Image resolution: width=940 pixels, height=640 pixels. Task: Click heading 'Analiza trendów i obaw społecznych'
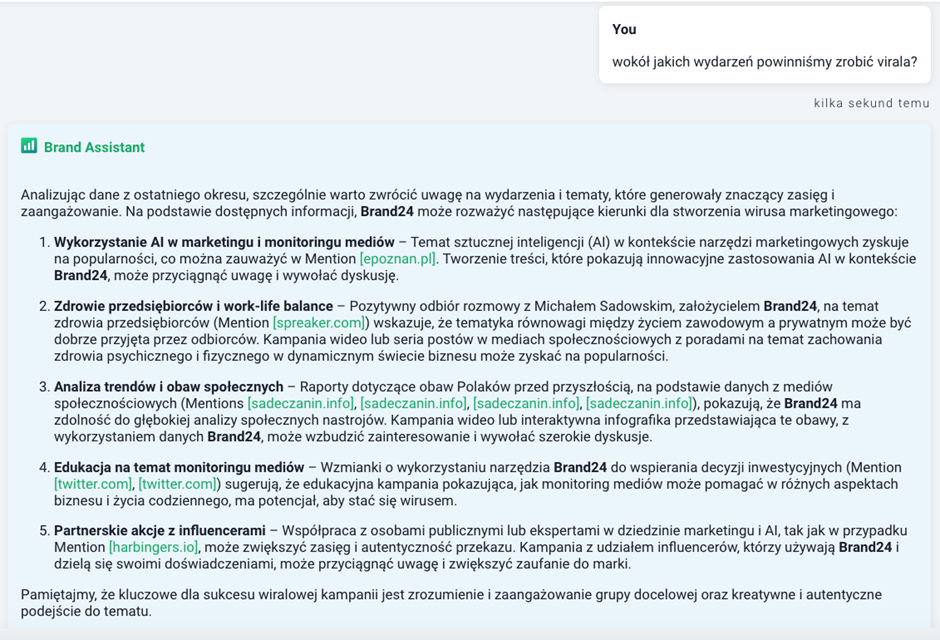(x=168, y=387)
